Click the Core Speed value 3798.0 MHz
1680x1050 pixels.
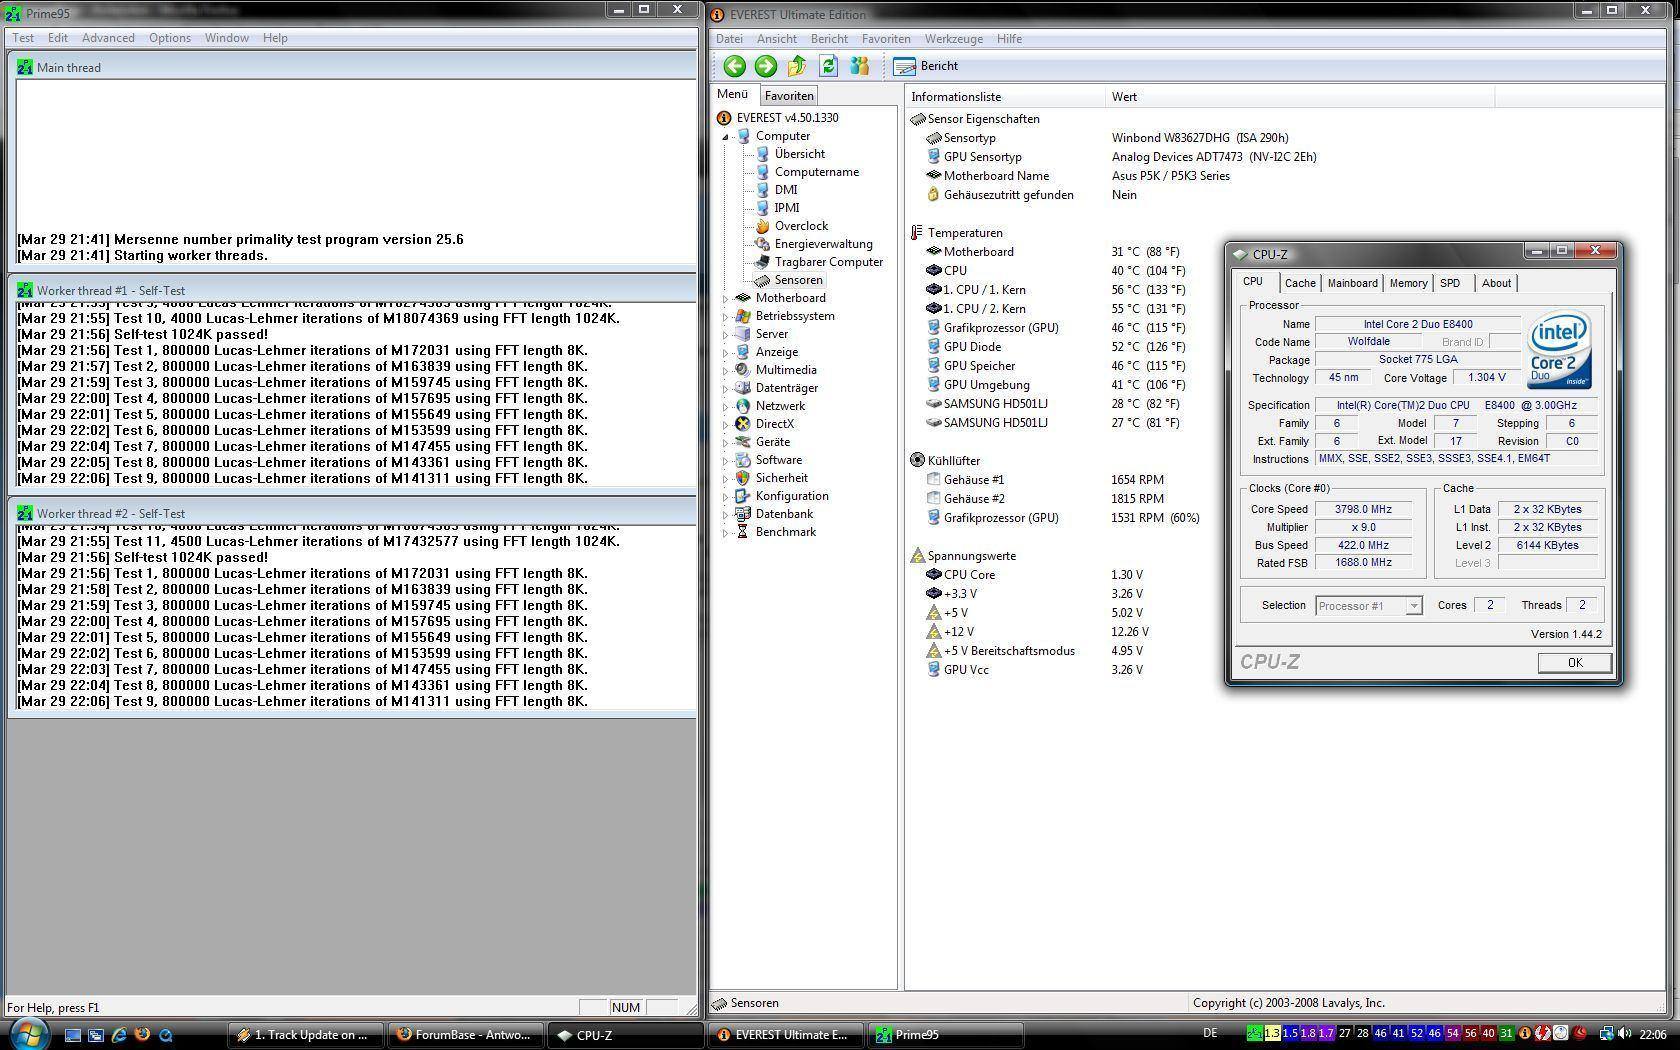1364,510
